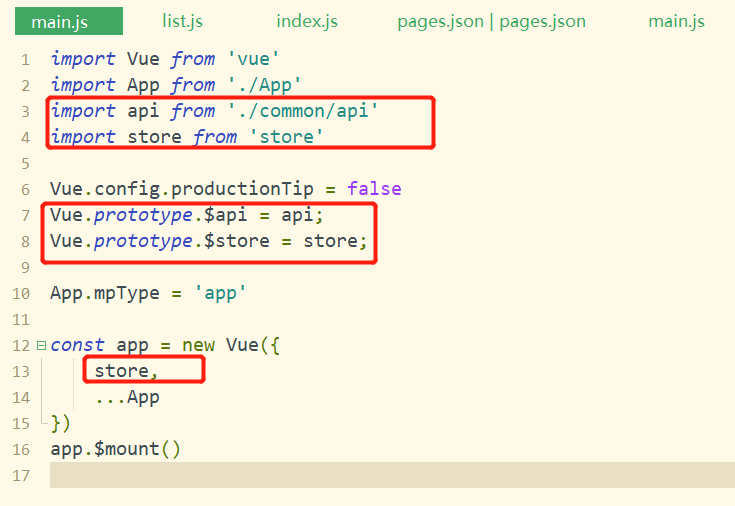Collapse the code fold at line 12
The image size is (735, 506).
coord(40,346)
